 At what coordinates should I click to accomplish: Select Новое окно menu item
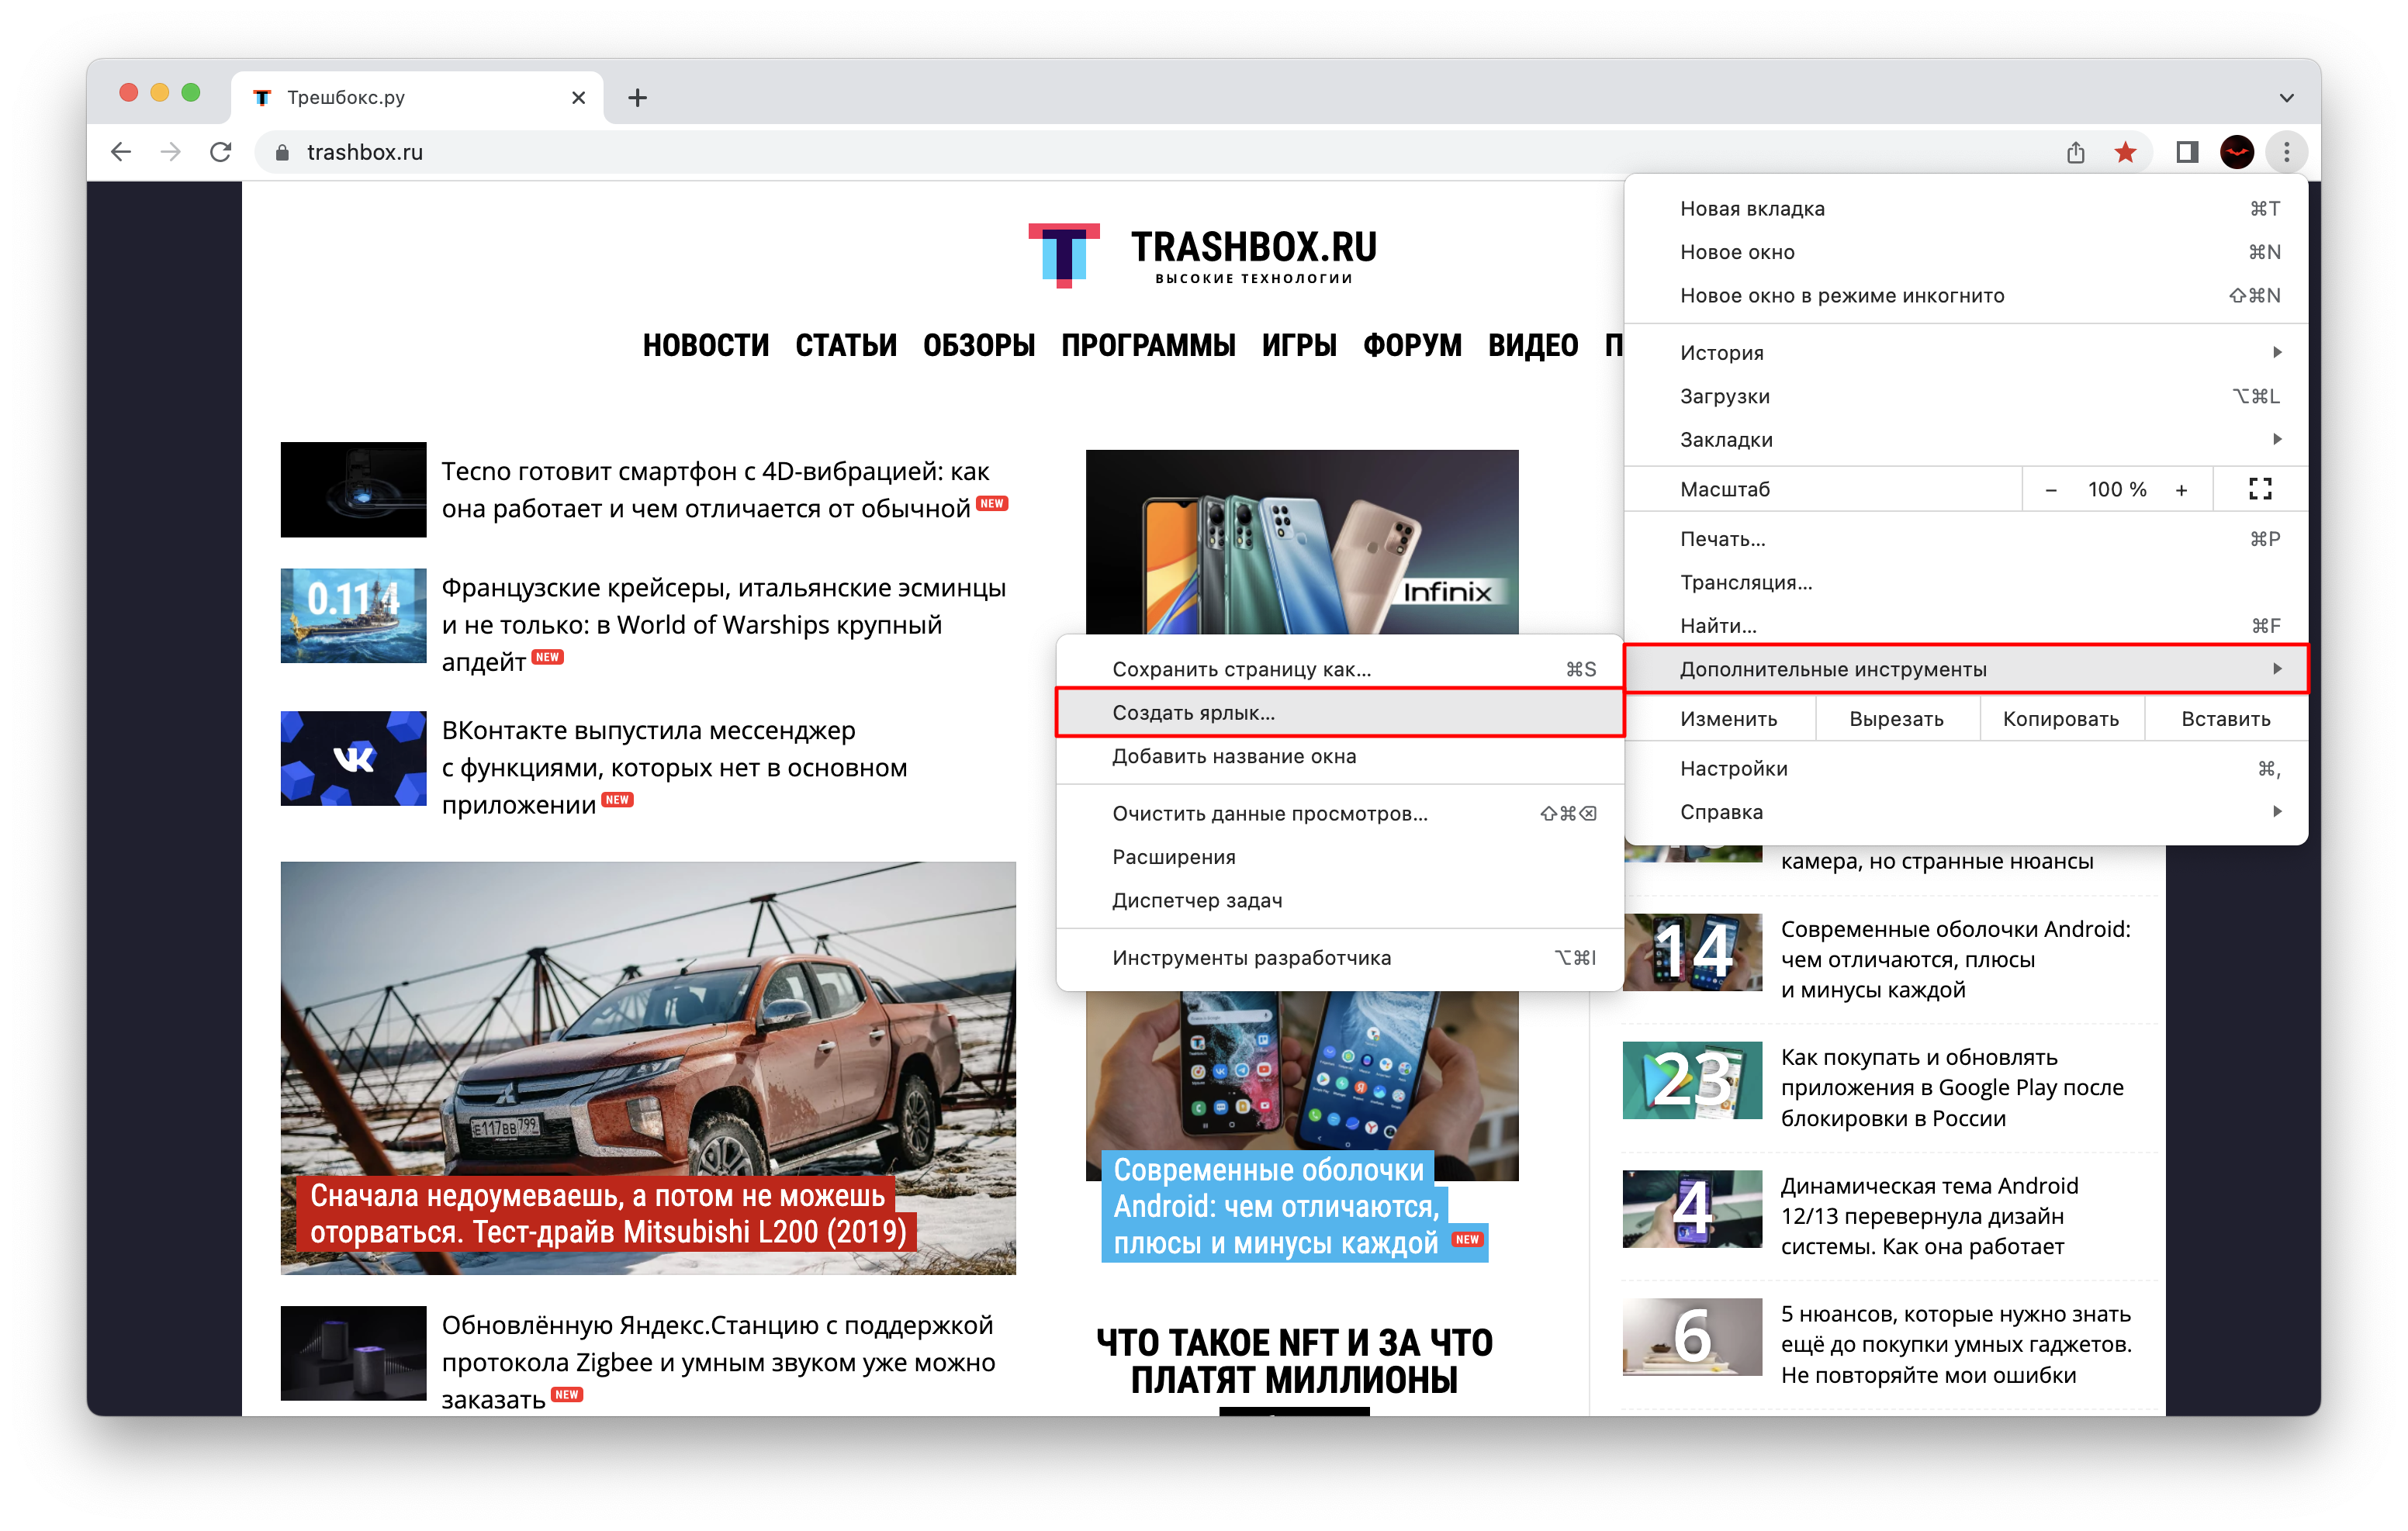(x=1966, y=252)
